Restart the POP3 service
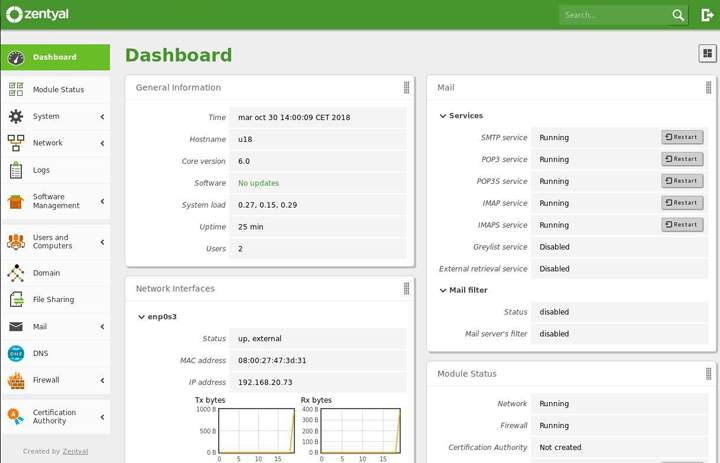Viewport: 720px width, 463px height. 682,159
